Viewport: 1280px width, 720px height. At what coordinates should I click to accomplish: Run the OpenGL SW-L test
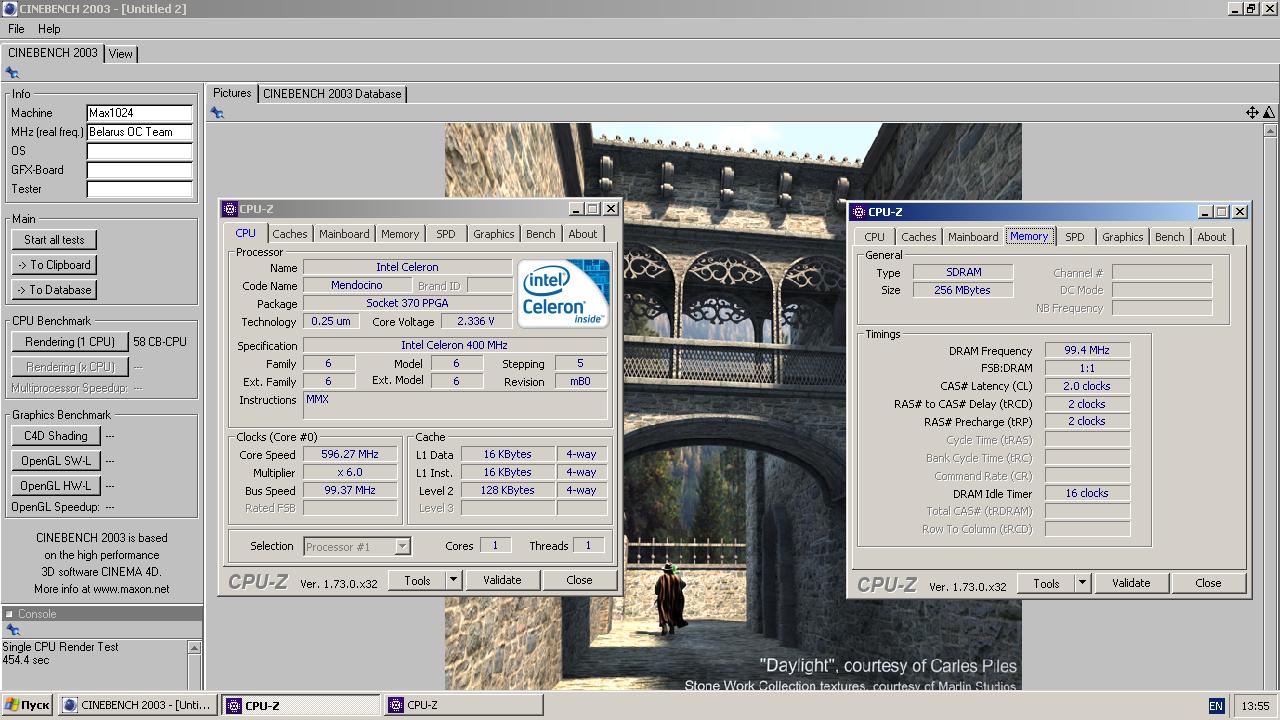click(56, 461)
